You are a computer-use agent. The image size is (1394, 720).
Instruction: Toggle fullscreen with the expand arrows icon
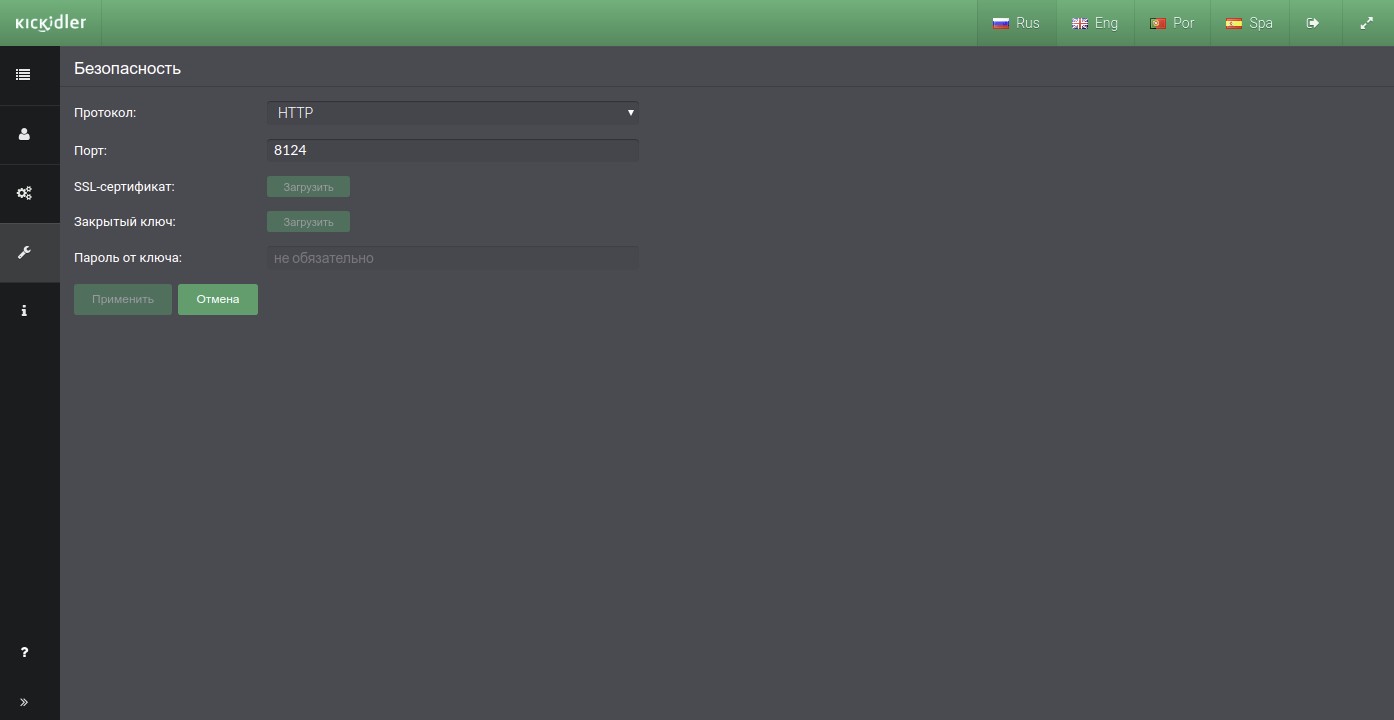pyautogui.click(x=1366, y=23)
